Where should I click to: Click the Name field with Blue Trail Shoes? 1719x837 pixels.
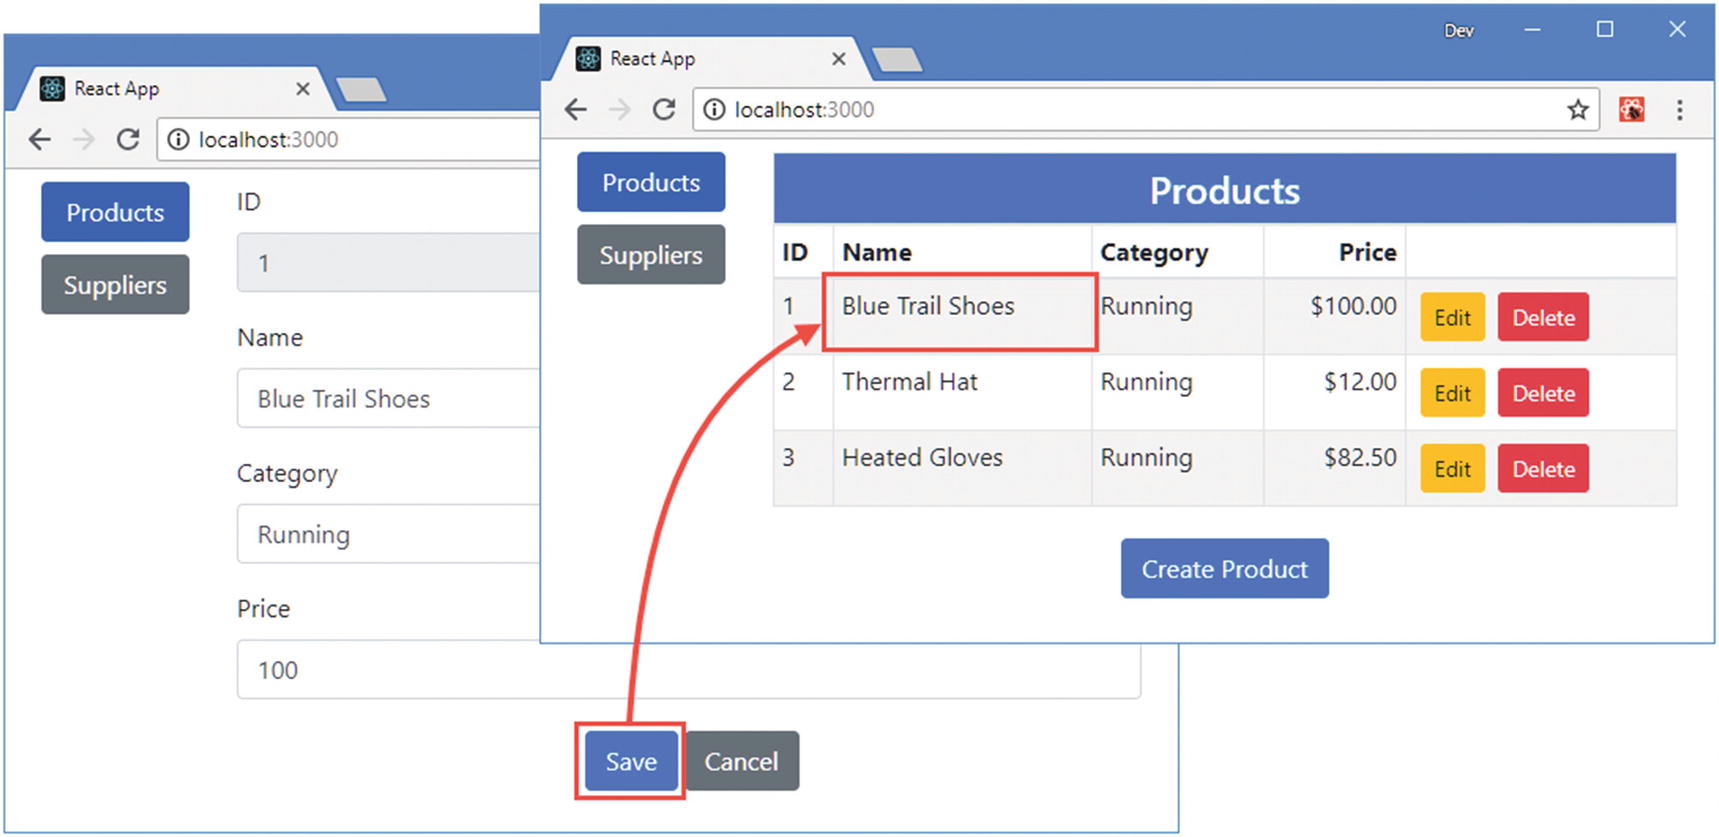click(390, 399)
